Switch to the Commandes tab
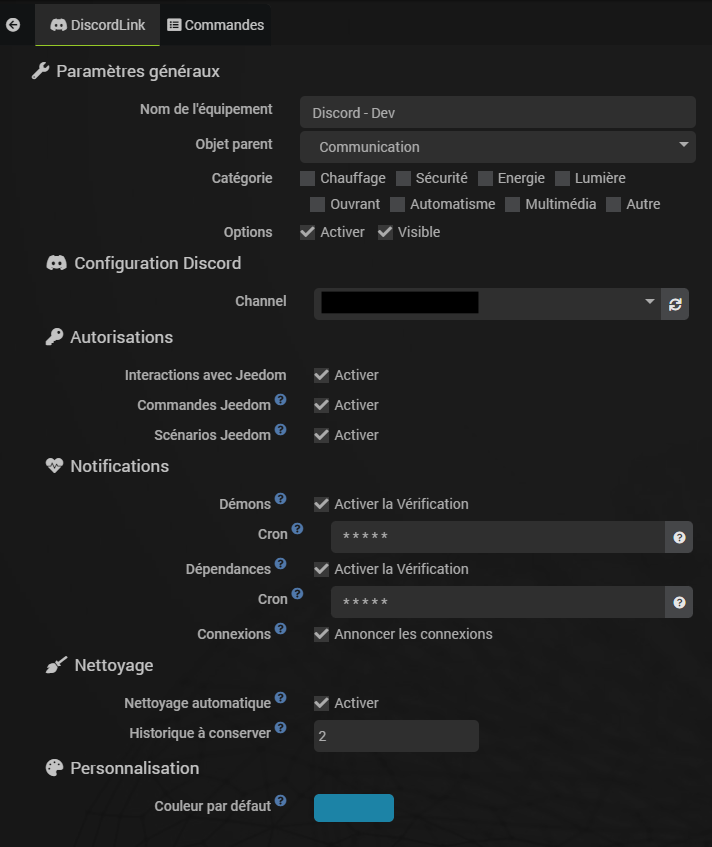 click(x=215, y=25)
